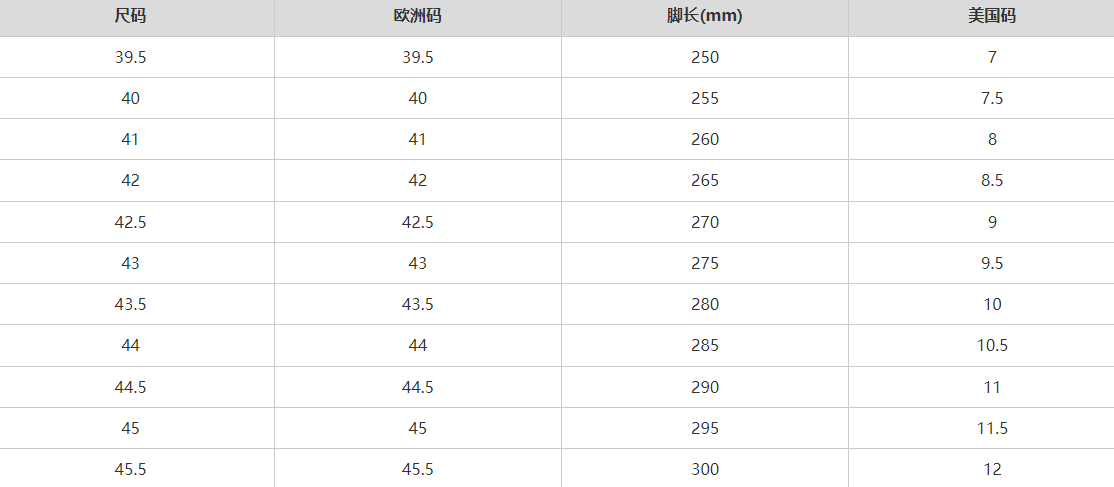The image size is (1114, 487).
Task: Click the 美国码 column header
Action: [x=992, y=17]
